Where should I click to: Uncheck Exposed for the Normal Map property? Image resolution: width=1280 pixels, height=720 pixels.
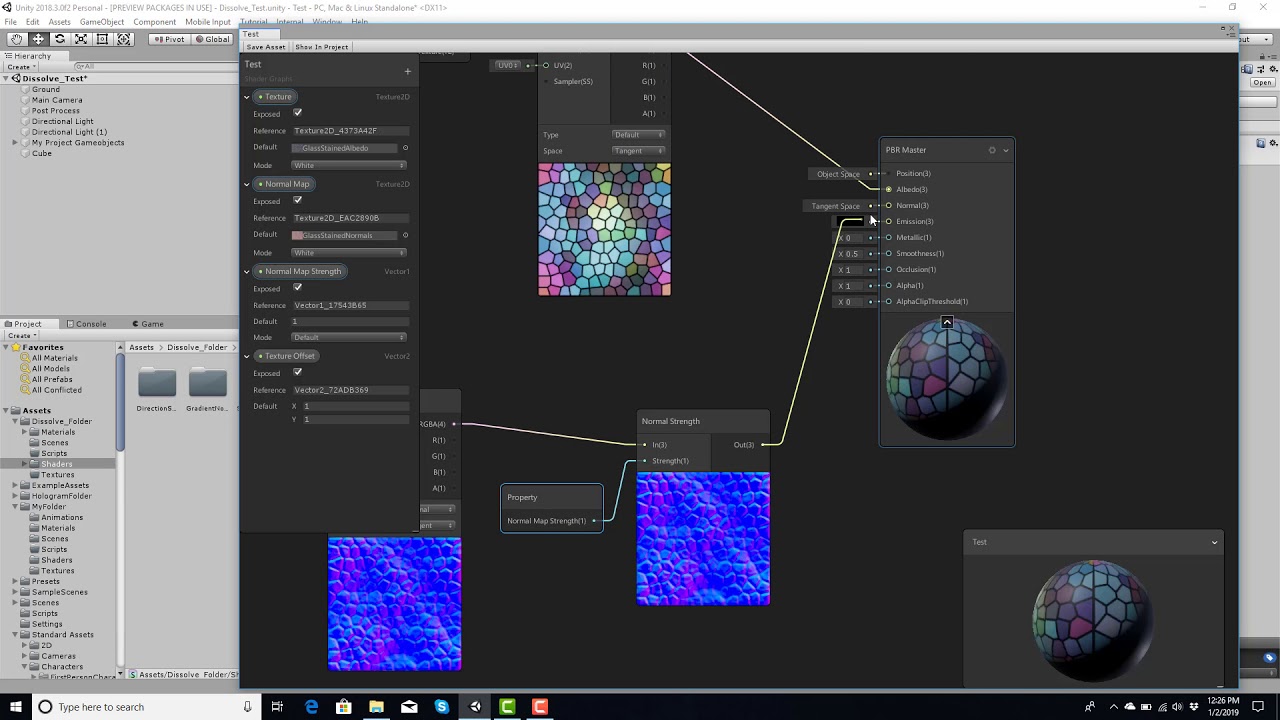point(297,200)
